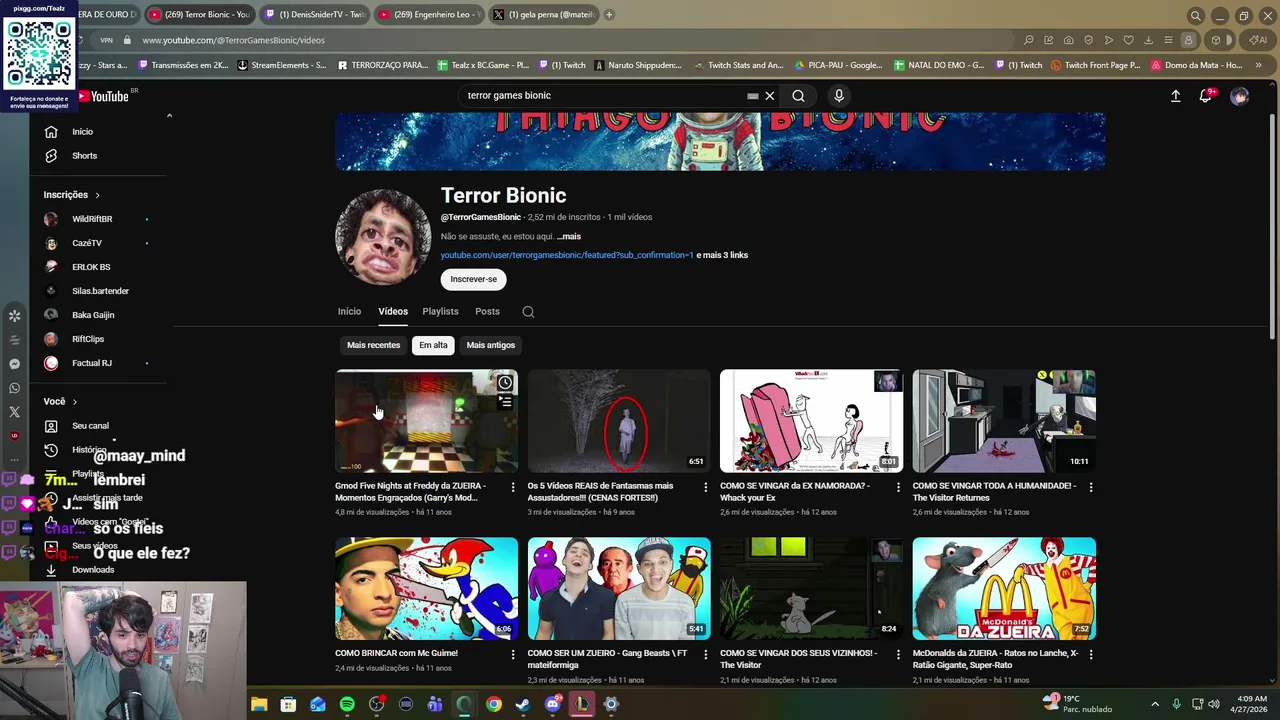Add Gmod Five Nights video to queue

click(x=505, y=402)
